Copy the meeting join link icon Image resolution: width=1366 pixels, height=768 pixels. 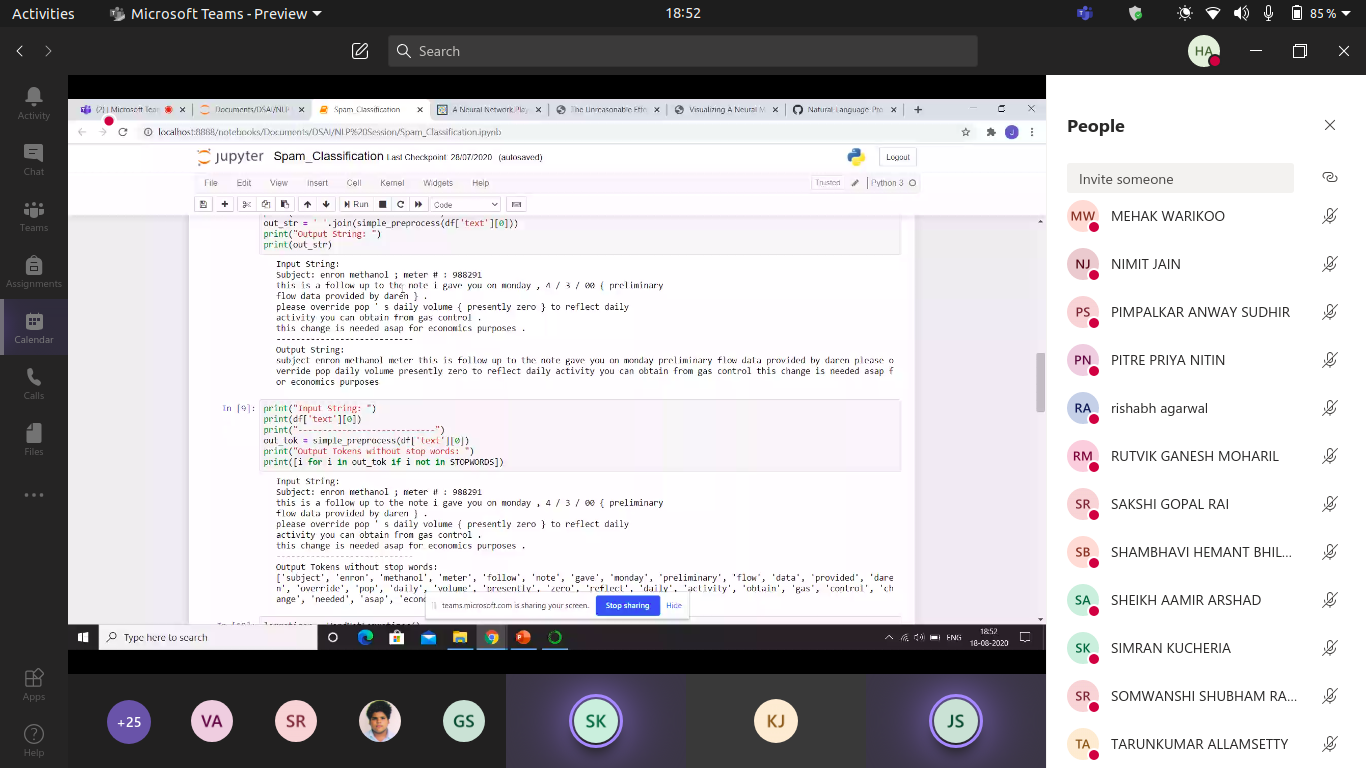click(1329, 178)
